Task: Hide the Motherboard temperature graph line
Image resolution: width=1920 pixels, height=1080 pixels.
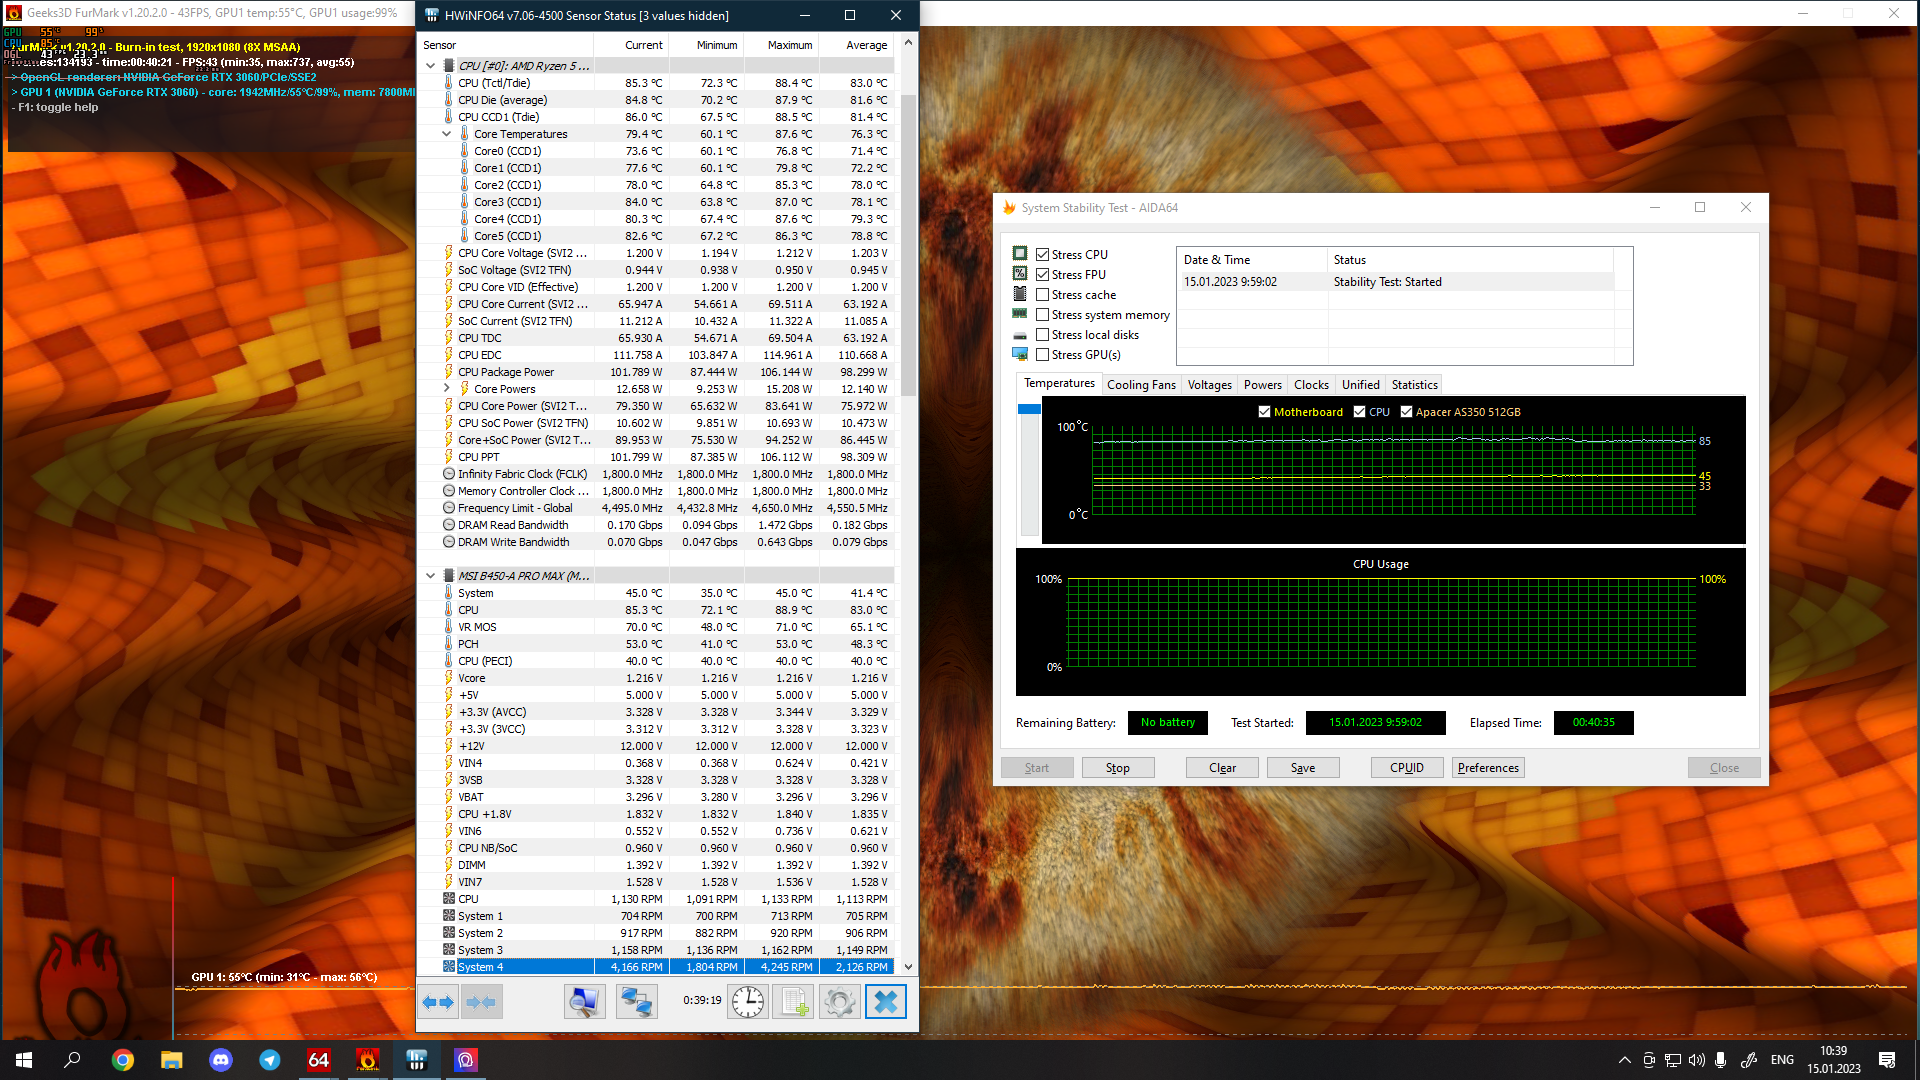Action: point(1264,412)
